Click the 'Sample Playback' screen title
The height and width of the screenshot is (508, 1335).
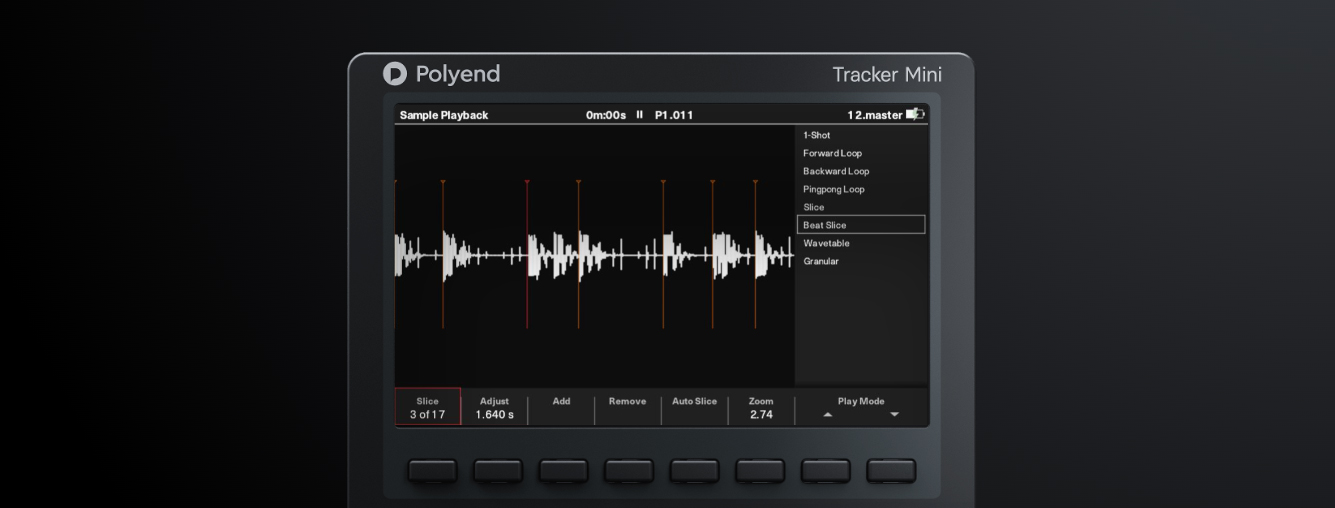pyautogui.click(x=444, y=115)
